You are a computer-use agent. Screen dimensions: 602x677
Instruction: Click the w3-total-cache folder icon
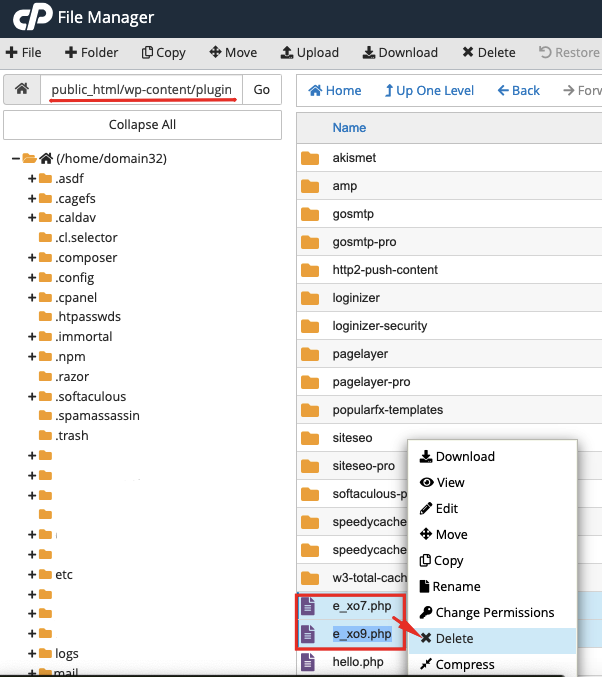coord(310,578)
